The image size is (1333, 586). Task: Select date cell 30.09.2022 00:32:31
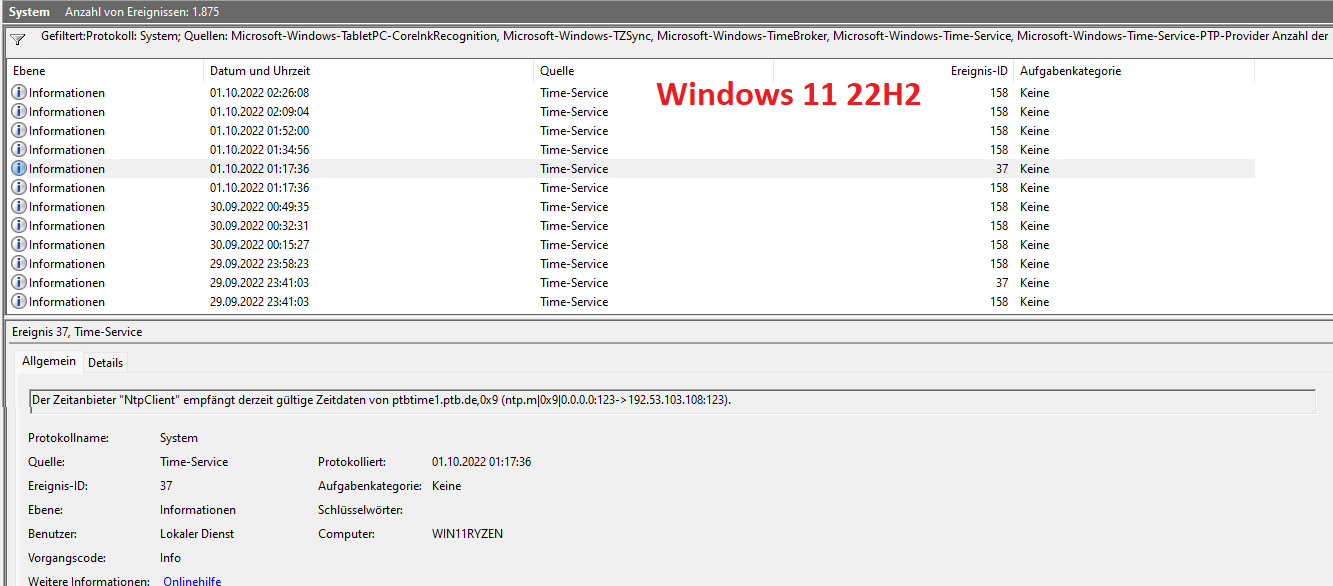[259, 225]
